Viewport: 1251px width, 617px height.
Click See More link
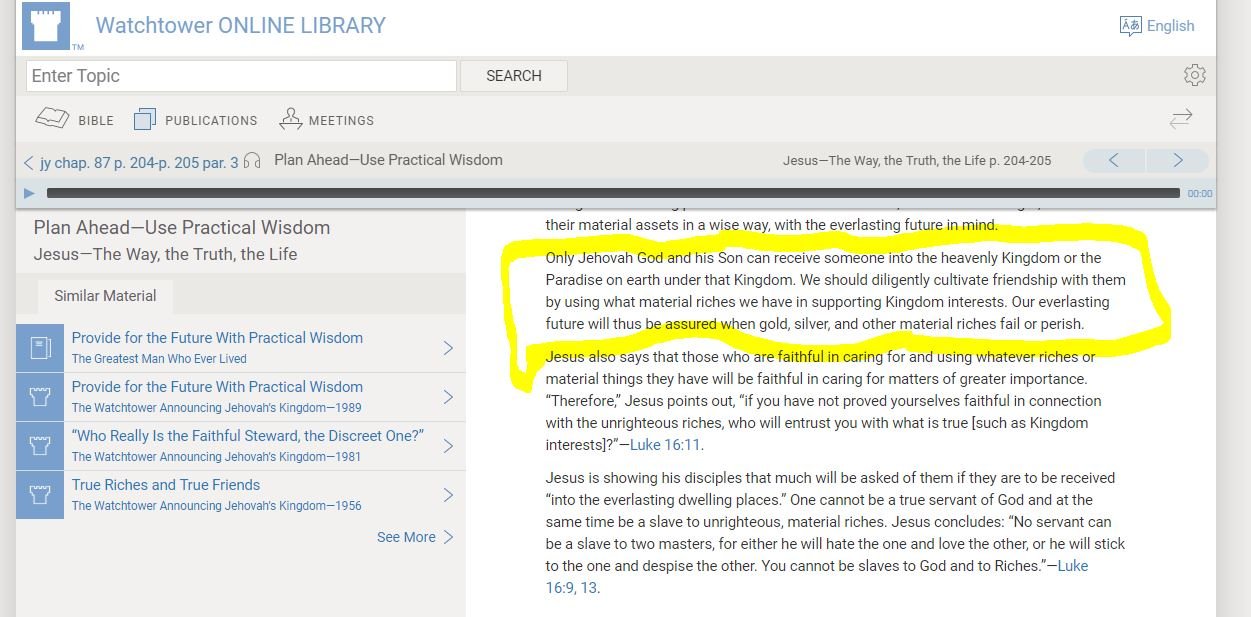pos(406,537)
